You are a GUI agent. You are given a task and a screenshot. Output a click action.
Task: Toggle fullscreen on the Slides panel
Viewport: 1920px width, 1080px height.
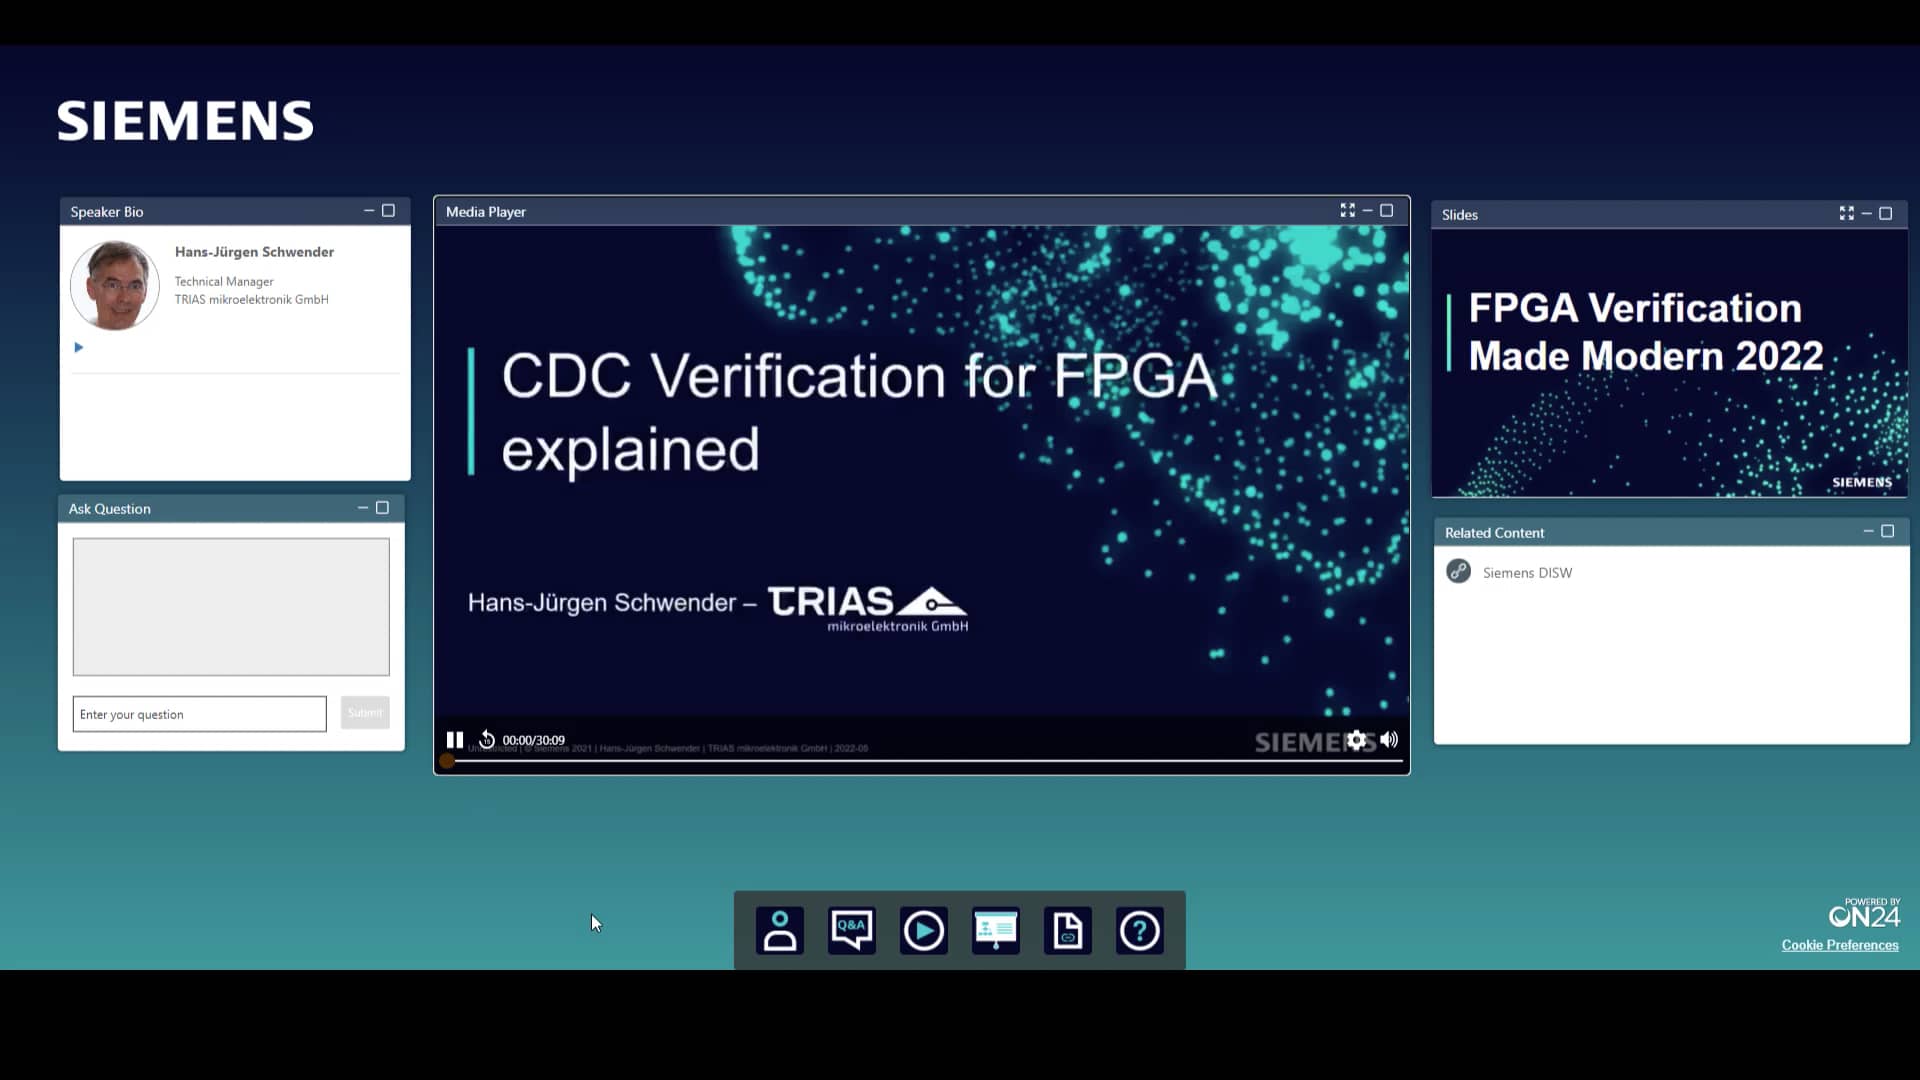point(1846,213)
